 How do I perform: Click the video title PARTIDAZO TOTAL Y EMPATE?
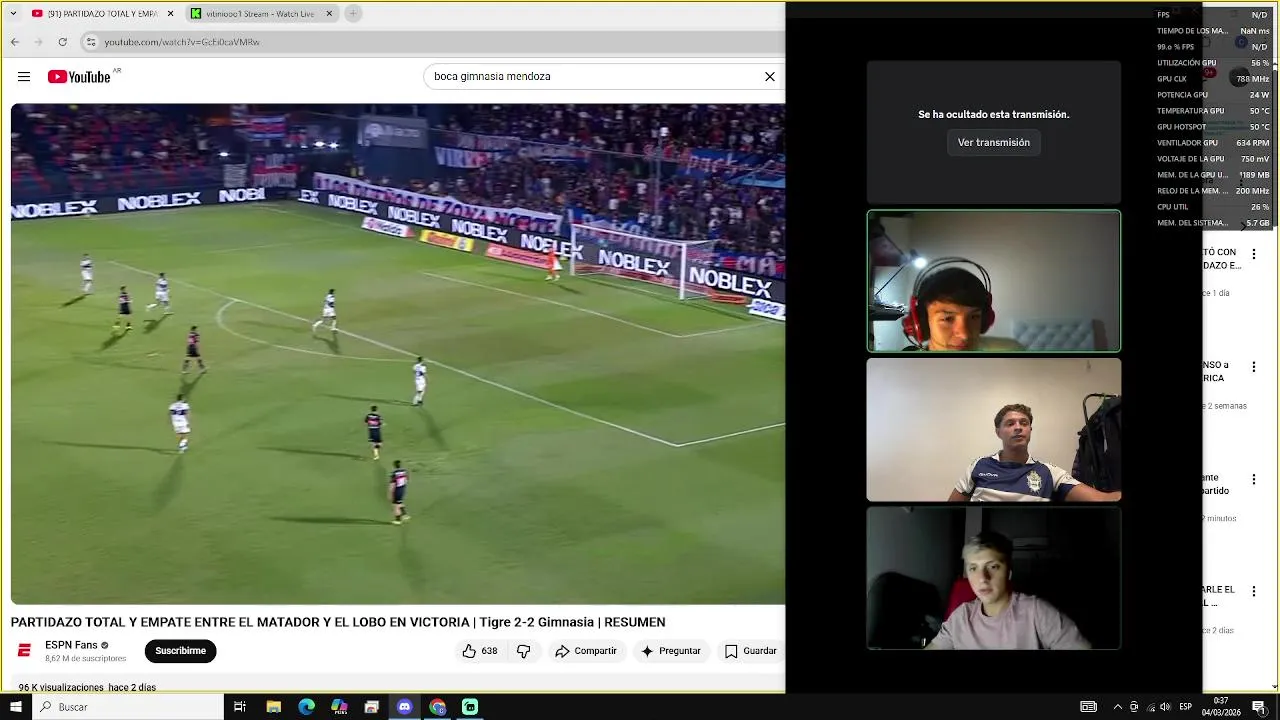click(338, 622)
